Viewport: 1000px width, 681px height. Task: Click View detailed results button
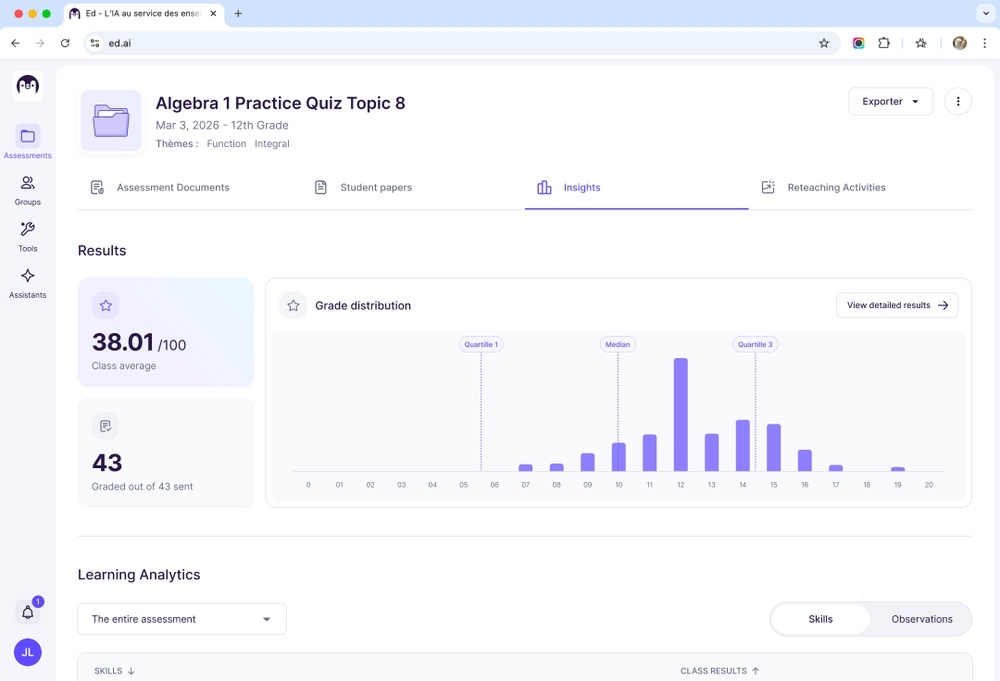(x=896, y=305)
